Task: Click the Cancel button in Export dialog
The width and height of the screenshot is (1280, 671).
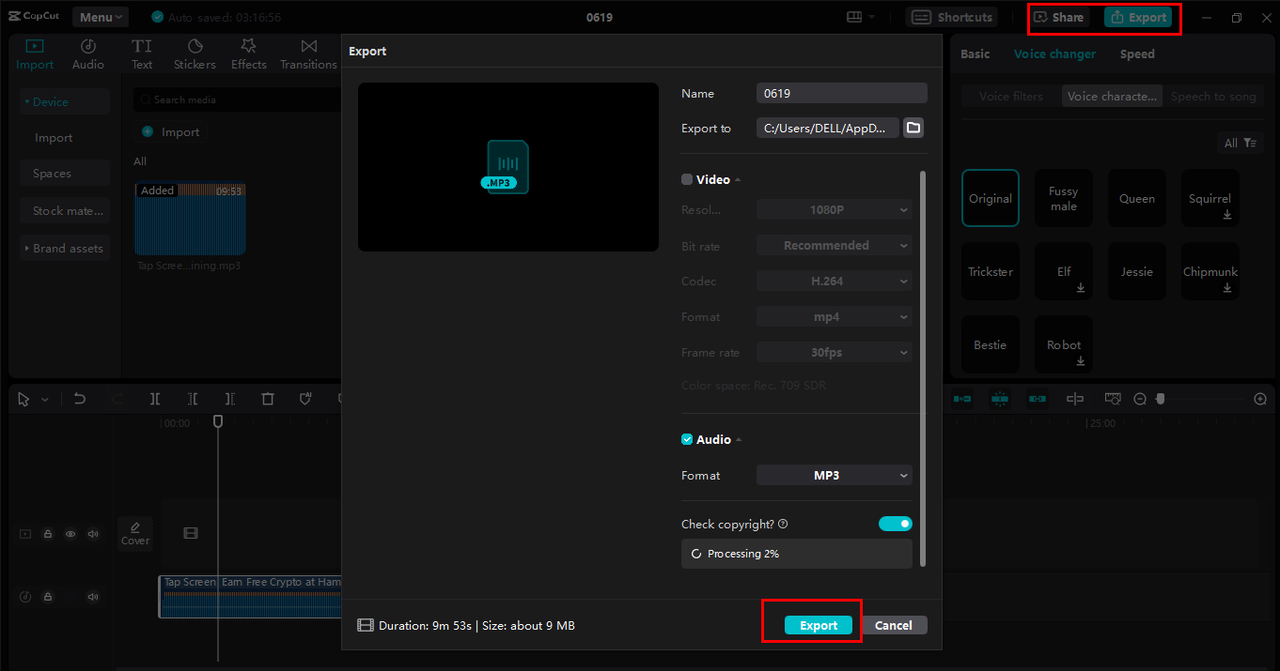Action: (893, 625)
